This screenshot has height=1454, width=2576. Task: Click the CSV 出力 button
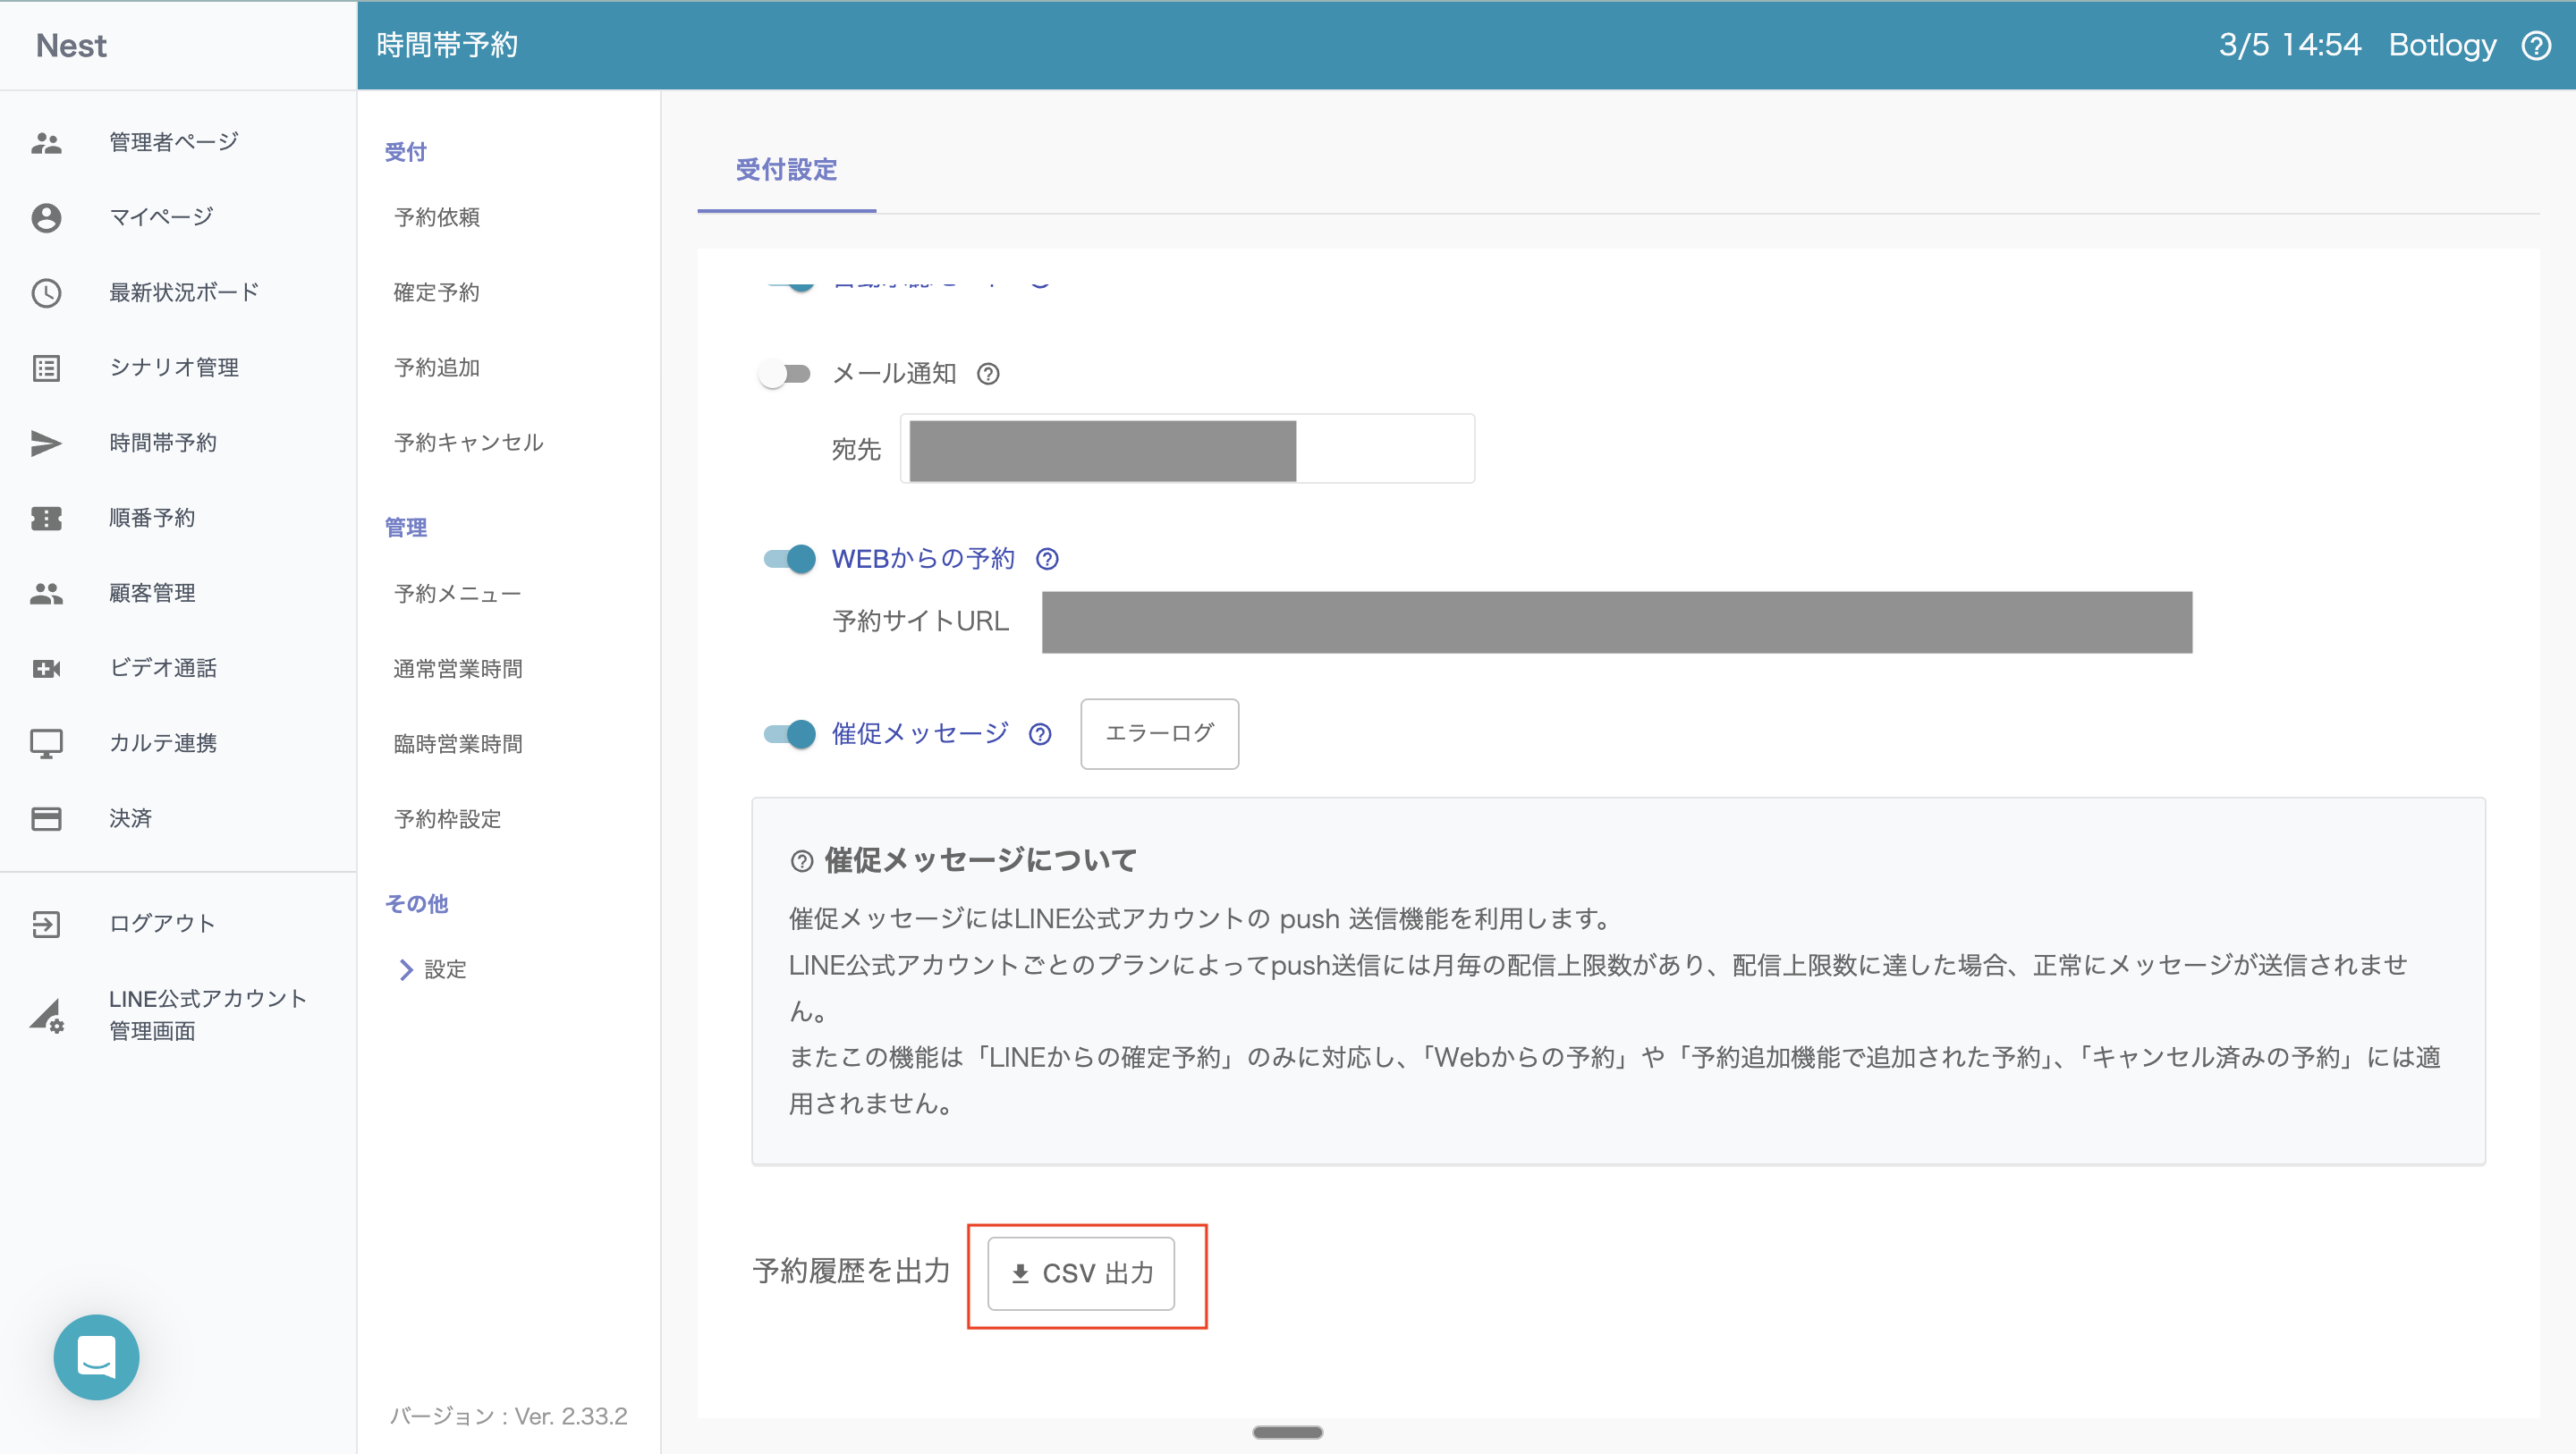tap(1081, 1273)
